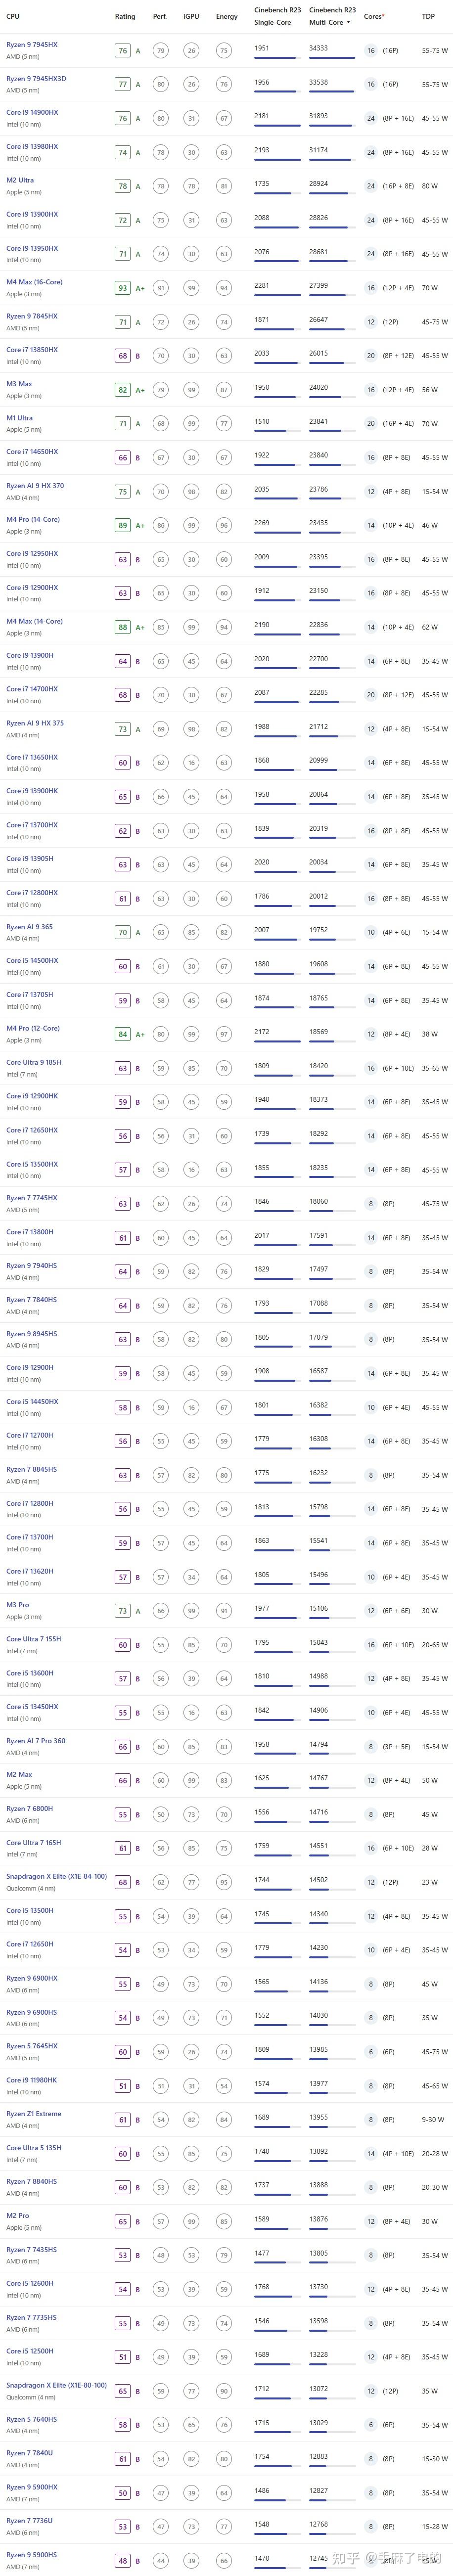Click the Cores column header
Image resolution: width=453 pixels, height=2576 pixels.
(x=373, y=17)
